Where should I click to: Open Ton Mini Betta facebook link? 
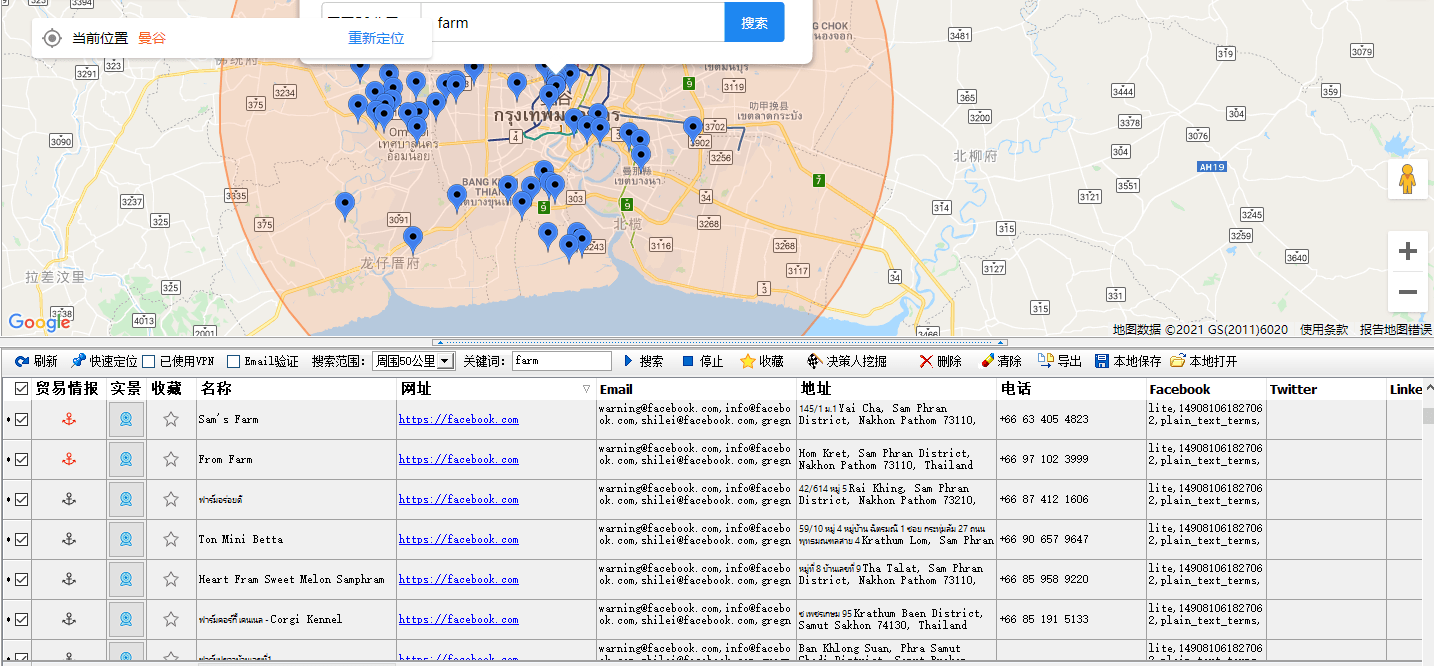(458, 540)
